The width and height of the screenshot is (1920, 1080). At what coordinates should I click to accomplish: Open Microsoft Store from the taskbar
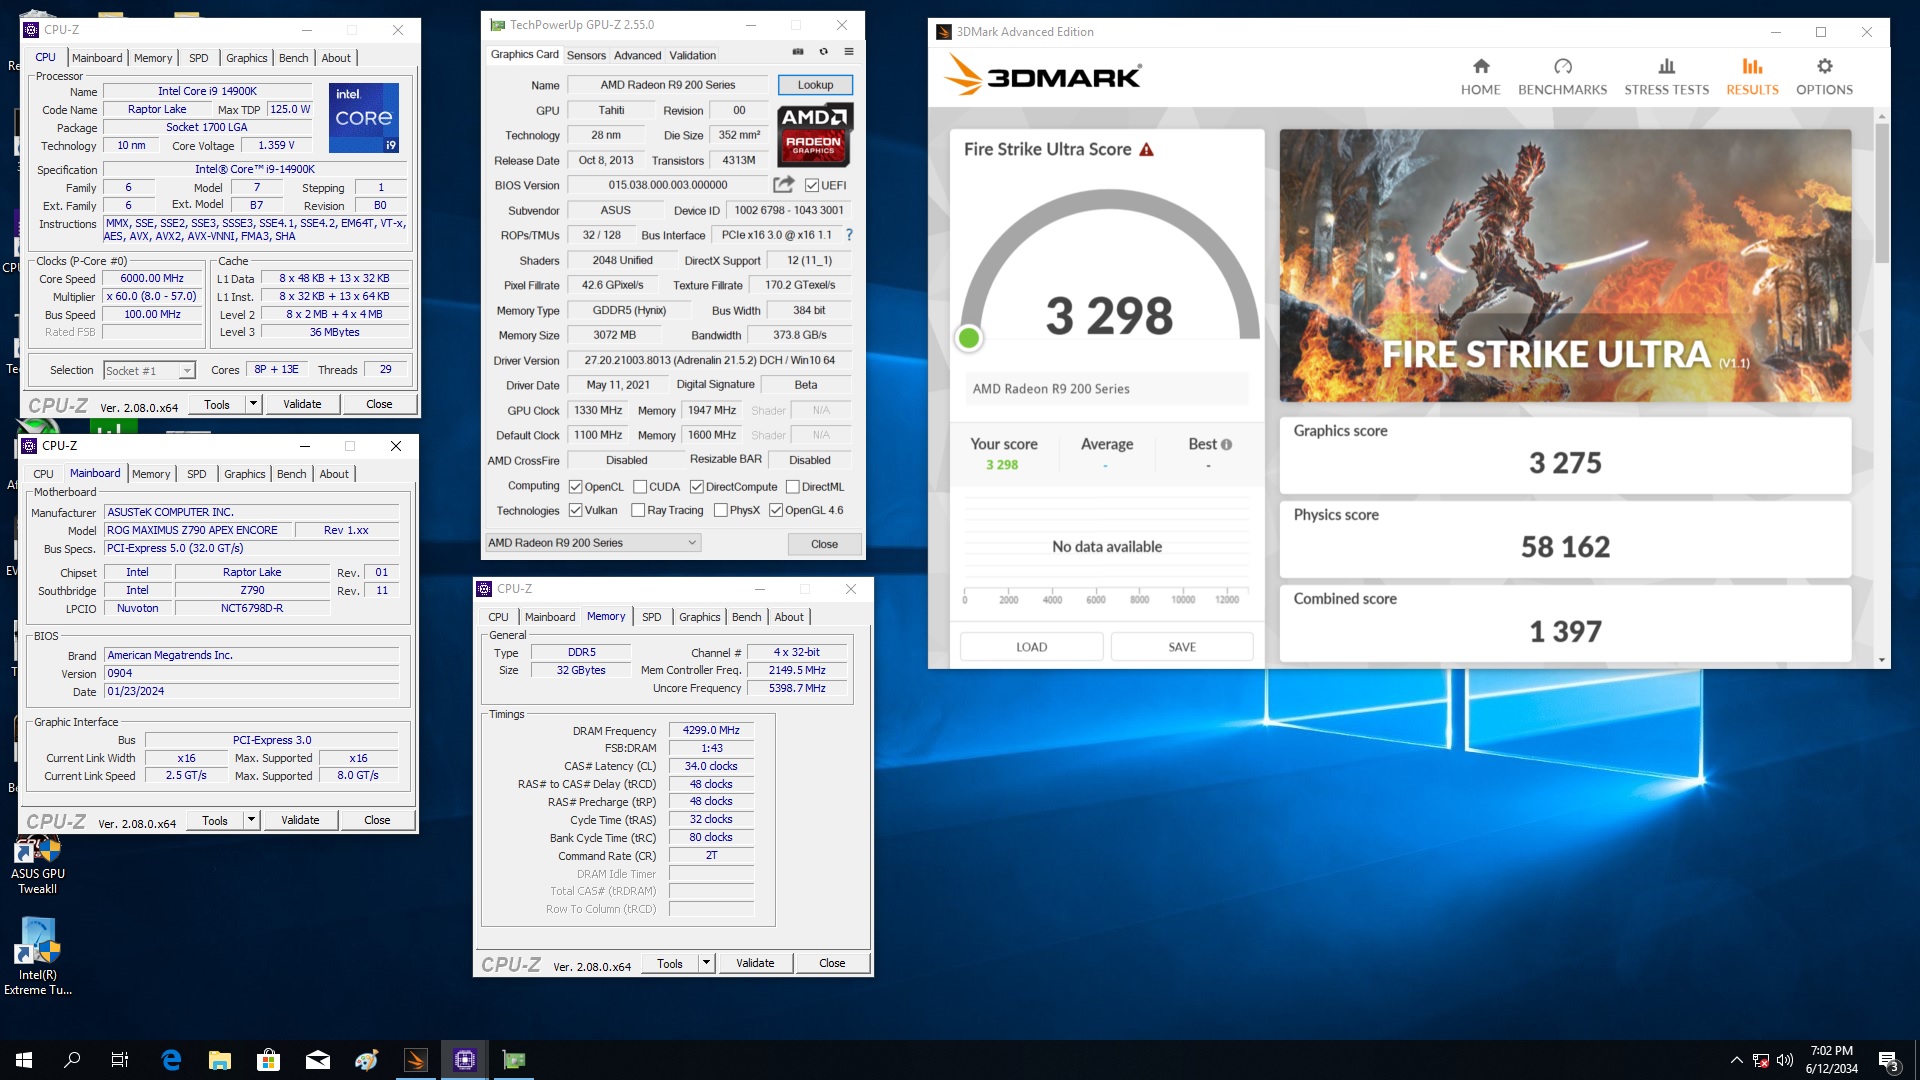(x=268, y=1060)
